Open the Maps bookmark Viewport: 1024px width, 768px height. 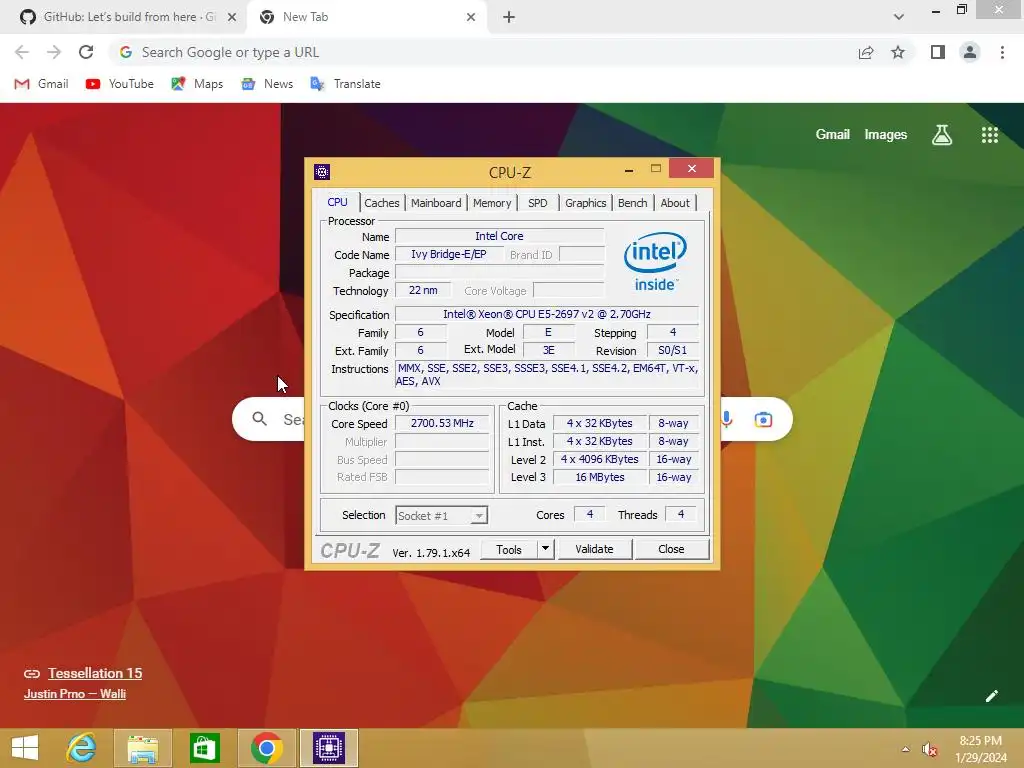click(197, 84)
